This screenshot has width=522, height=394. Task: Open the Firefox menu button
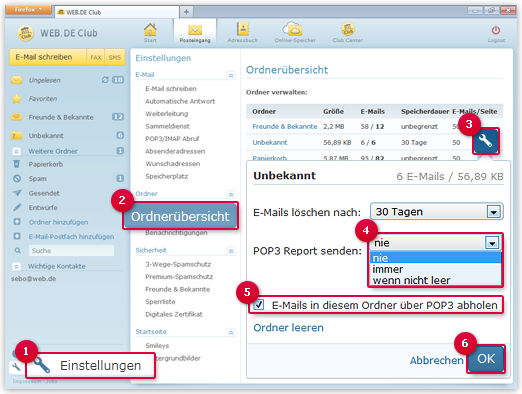coord(28,9)
